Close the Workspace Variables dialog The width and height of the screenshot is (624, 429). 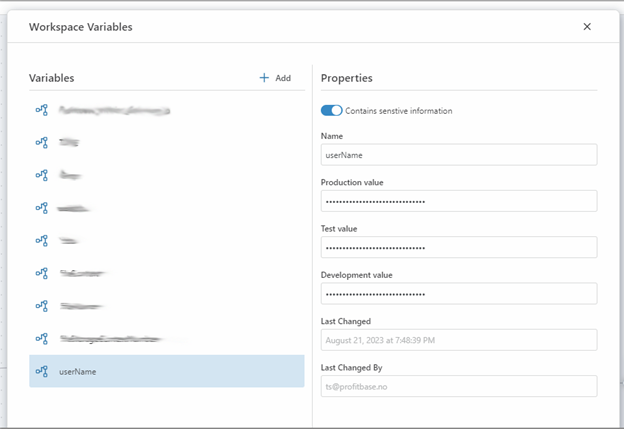(x=587, y=27)
